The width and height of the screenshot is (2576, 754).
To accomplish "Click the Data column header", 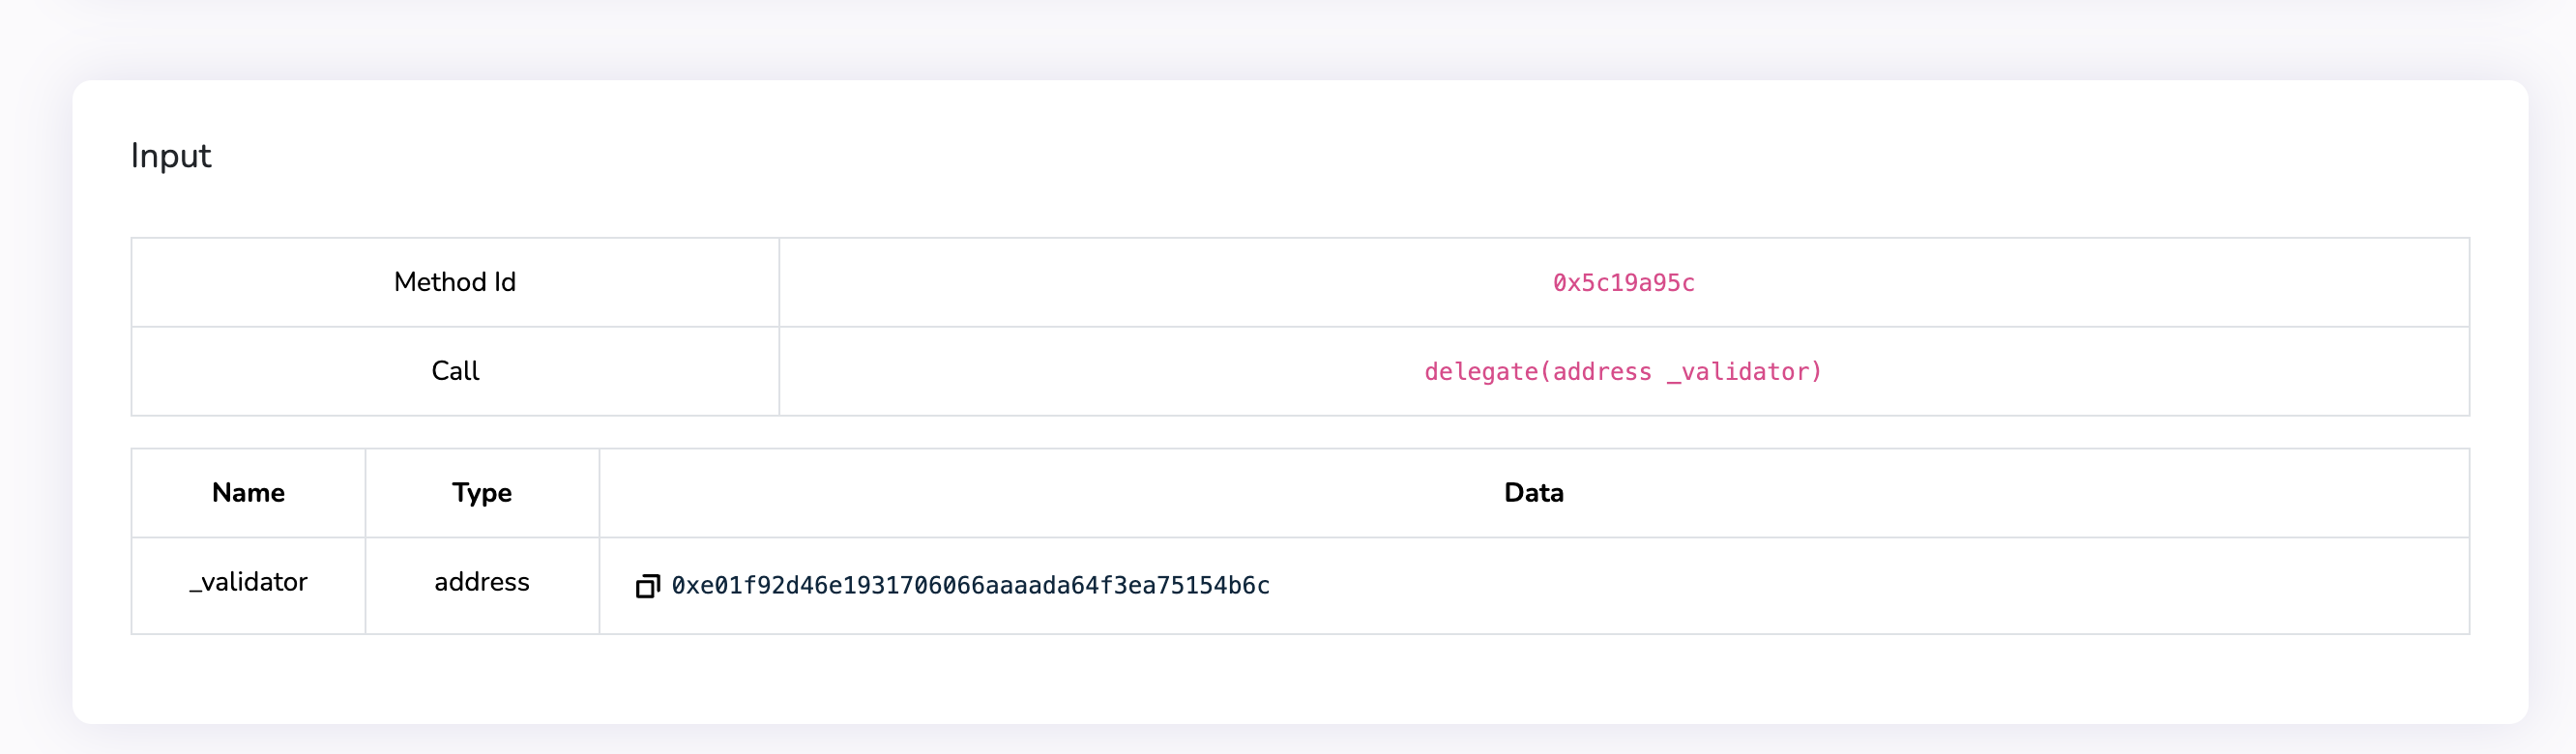I will (x=1533, y=493).
